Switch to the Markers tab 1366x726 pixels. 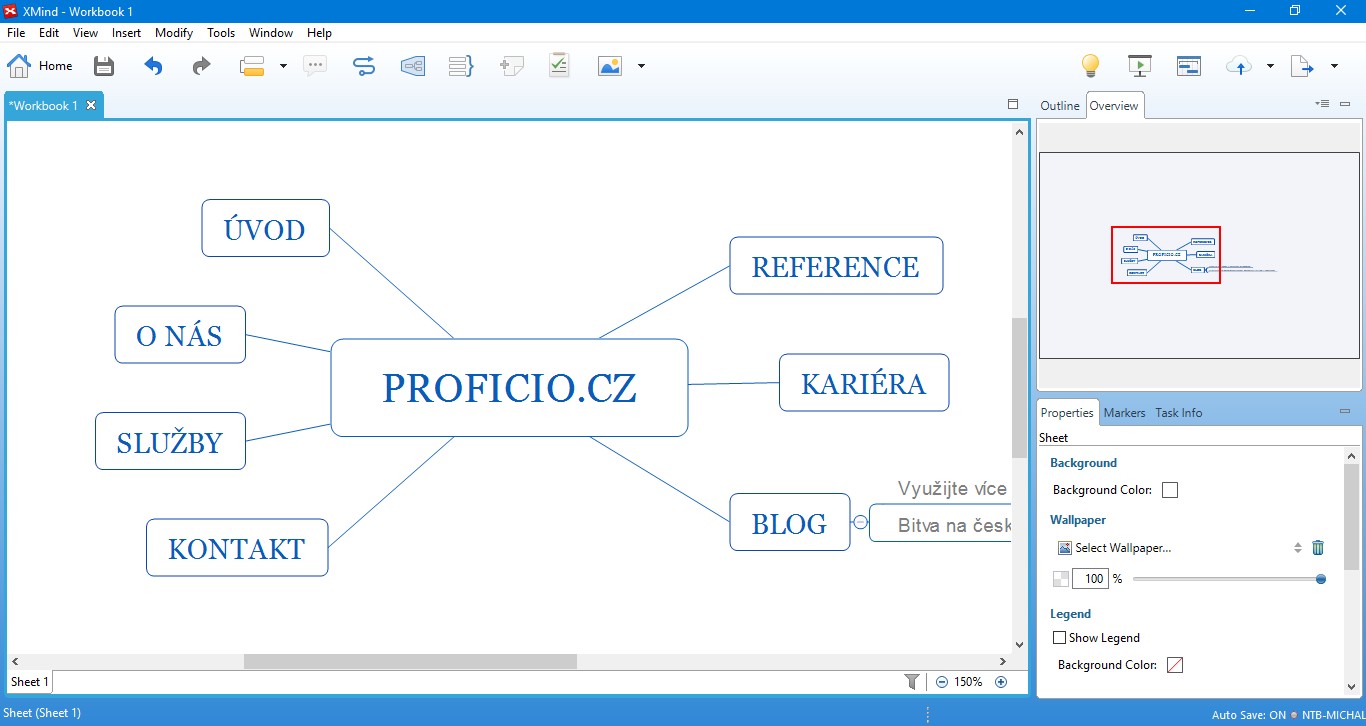pos(1125,413)
